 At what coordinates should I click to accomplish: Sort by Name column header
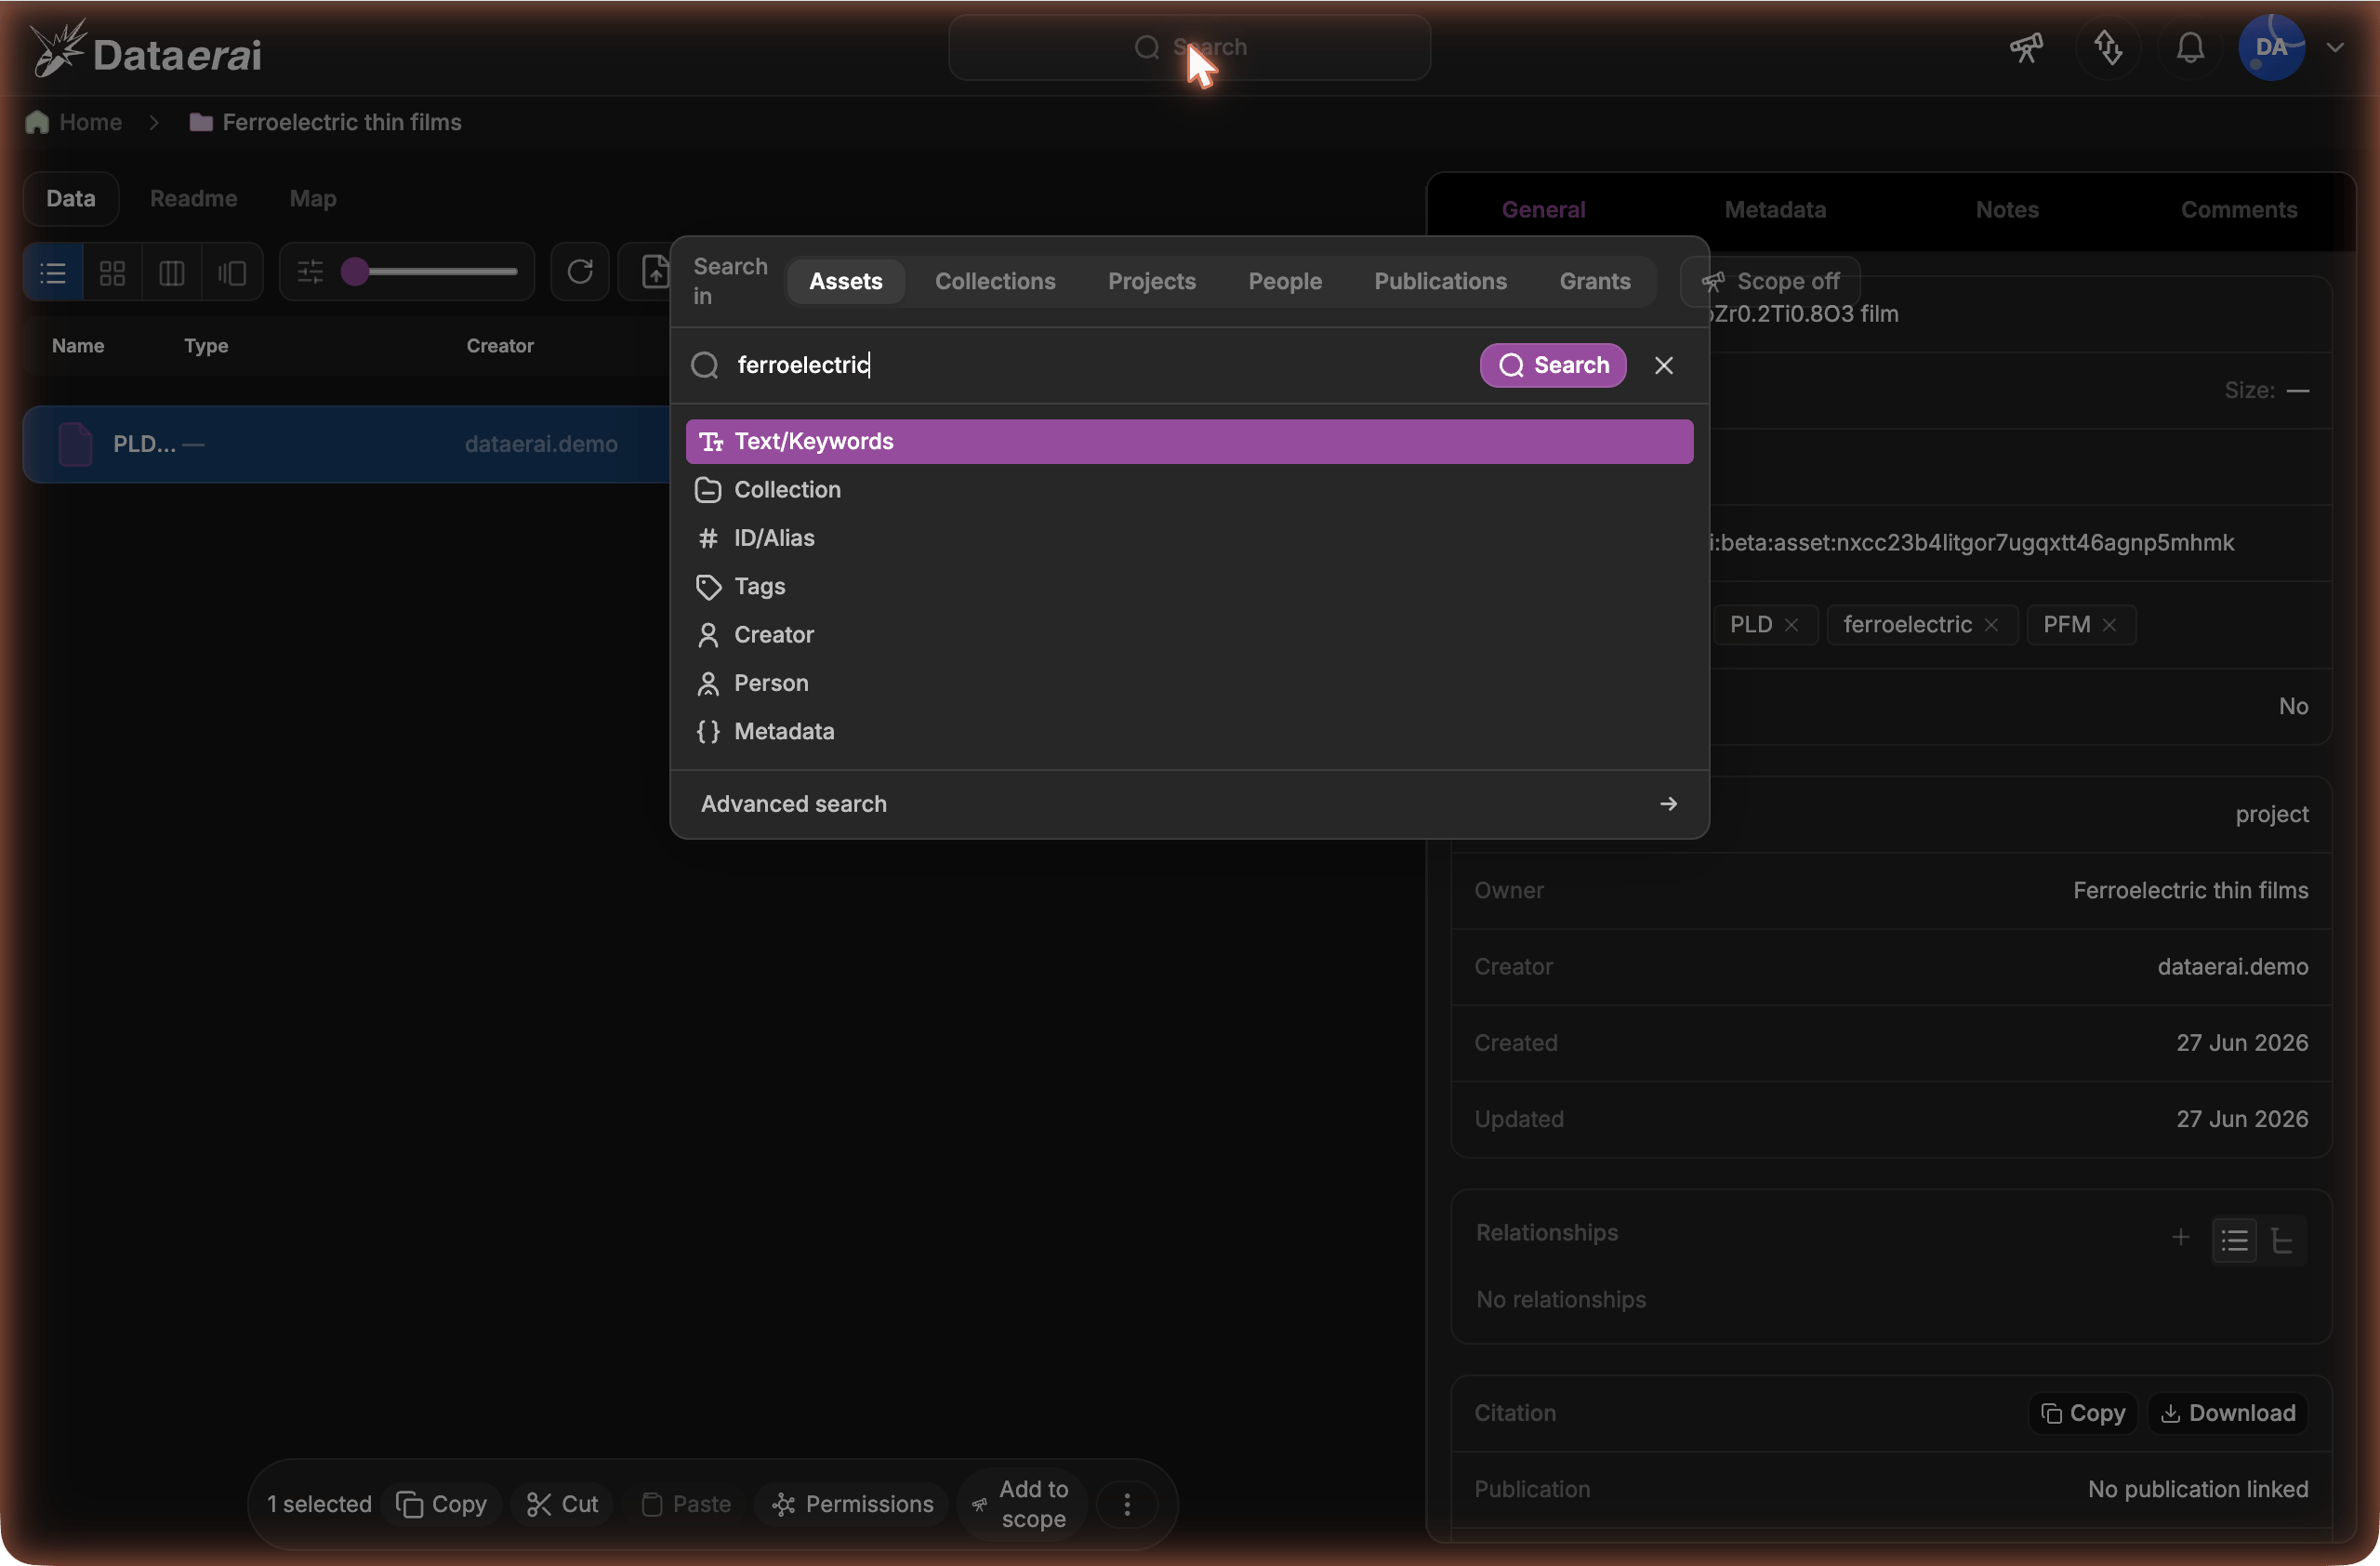coord(78,346)
